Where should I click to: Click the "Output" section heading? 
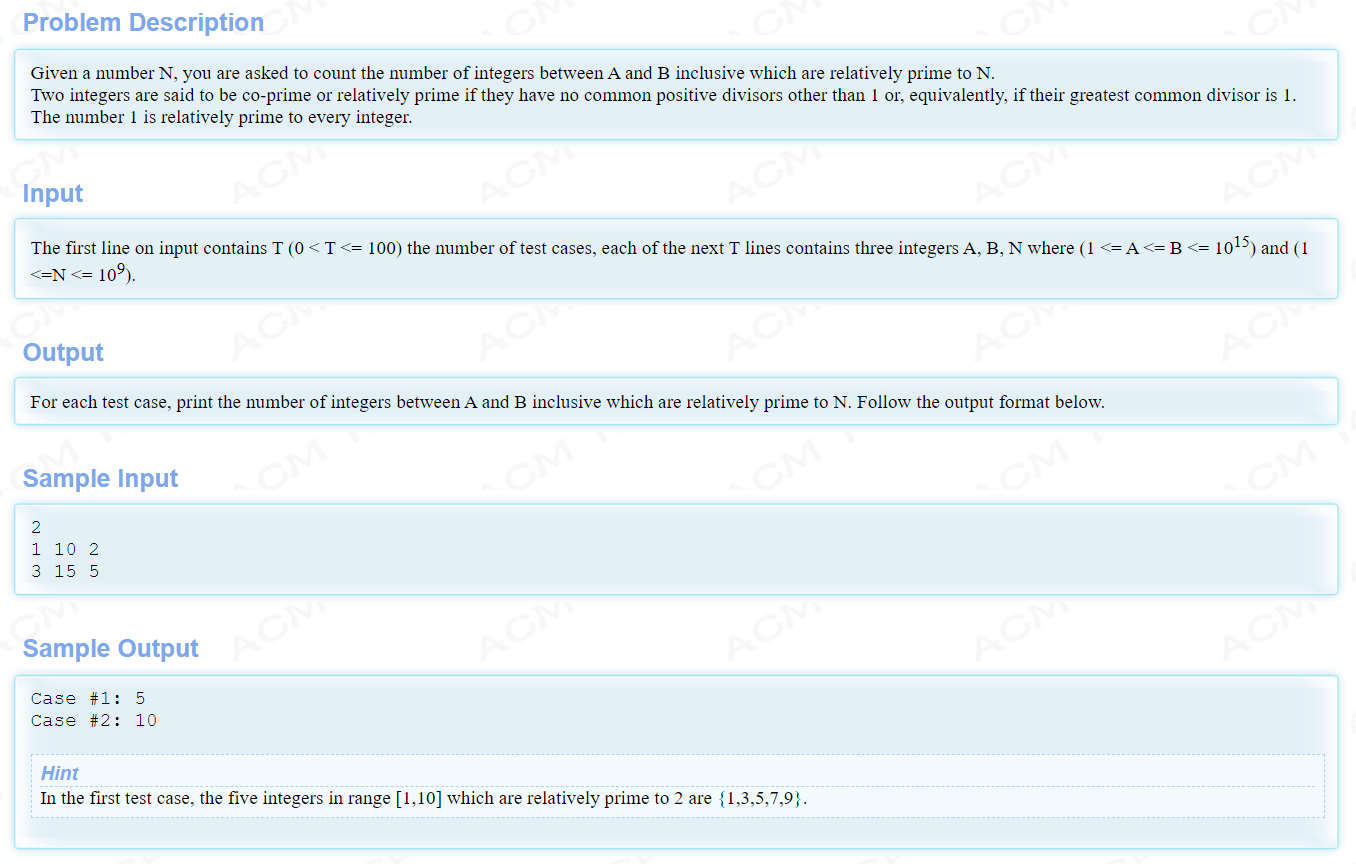click(x=63, y=352)
